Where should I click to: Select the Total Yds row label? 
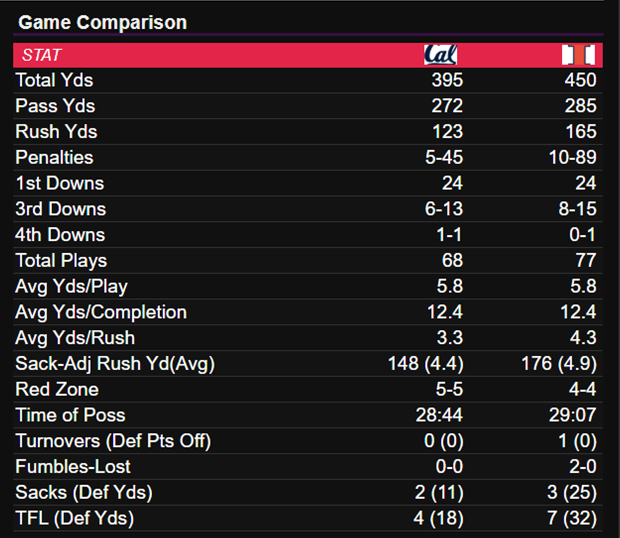(x=54, y=80)
